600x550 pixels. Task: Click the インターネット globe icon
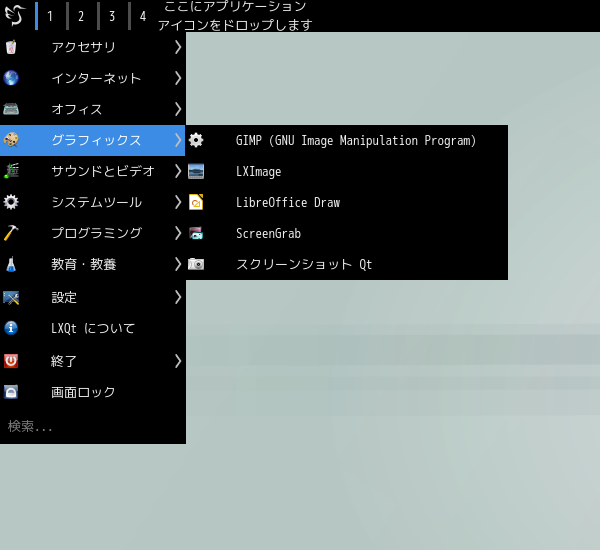(11, 78)
